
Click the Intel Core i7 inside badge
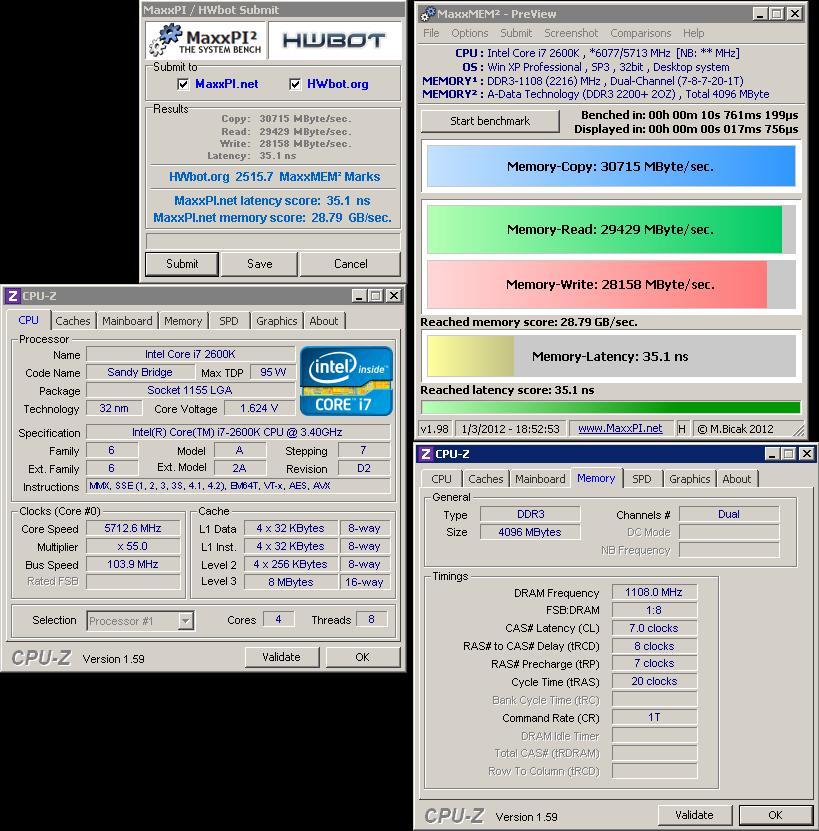[x=346, y=381]
